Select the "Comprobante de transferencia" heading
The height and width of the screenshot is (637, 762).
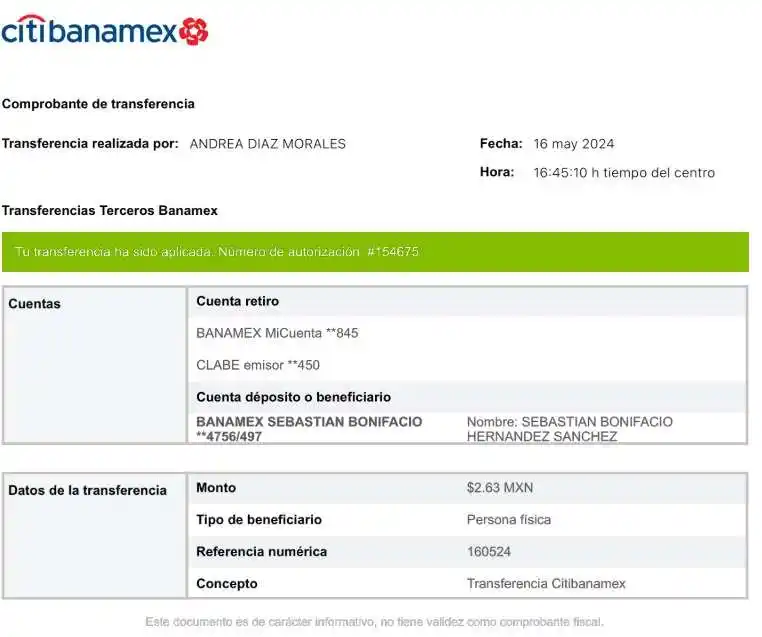pos(98,104)
